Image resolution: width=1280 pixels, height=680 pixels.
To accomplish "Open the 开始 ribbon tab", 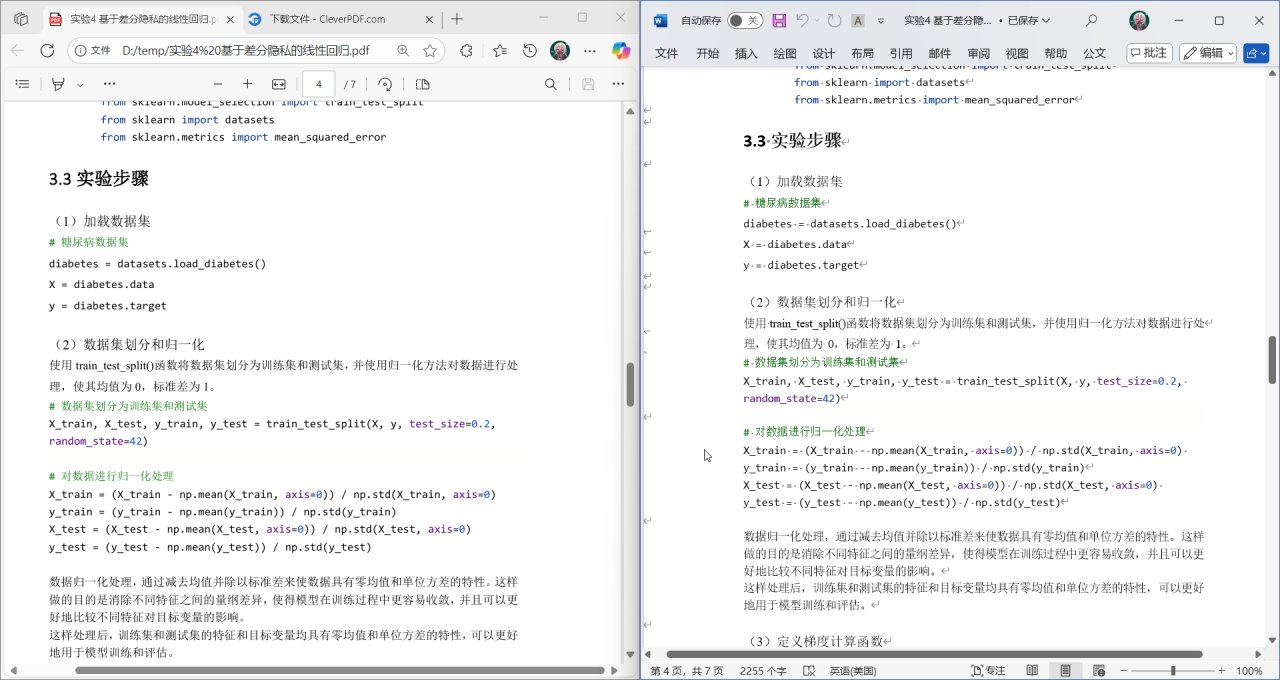I will tap(708, 53).
